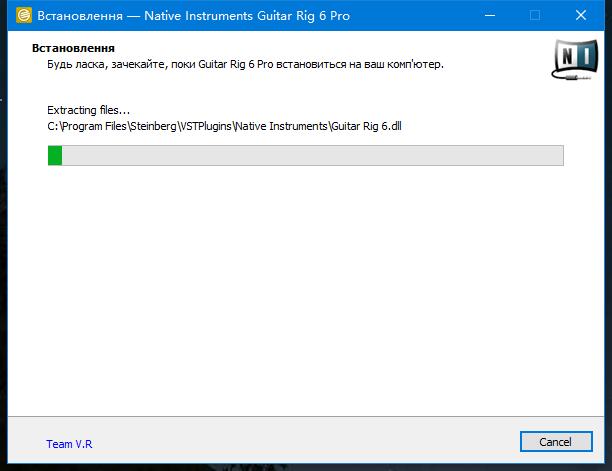Click the green filled part of progress bar
The height and width of the screenshot is (471, 612).
pos(55,155)
